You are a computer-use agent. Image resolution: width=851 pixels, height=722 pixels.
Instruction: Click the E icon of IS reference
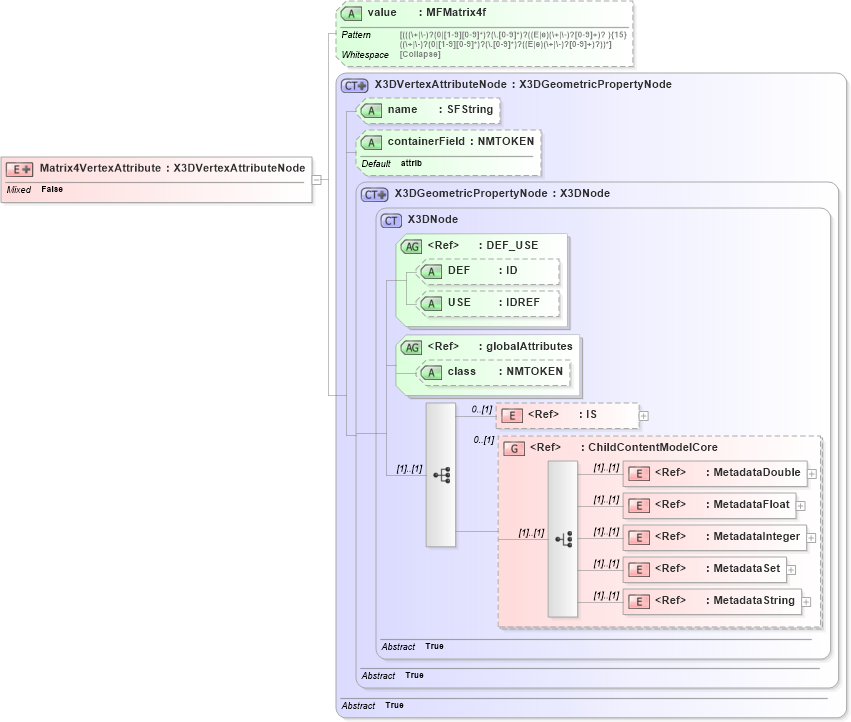point(511,416)
